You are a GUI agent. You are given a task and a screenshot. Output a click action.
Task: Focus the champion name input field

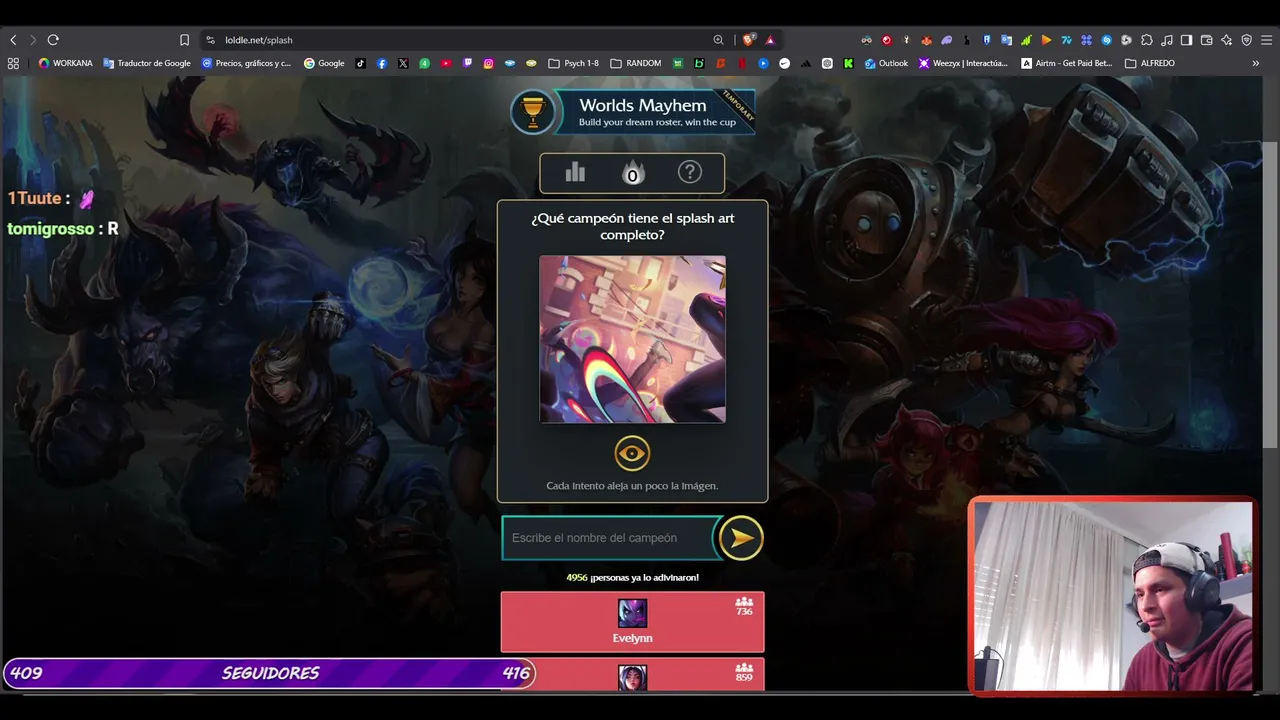[x=610, y=538]
